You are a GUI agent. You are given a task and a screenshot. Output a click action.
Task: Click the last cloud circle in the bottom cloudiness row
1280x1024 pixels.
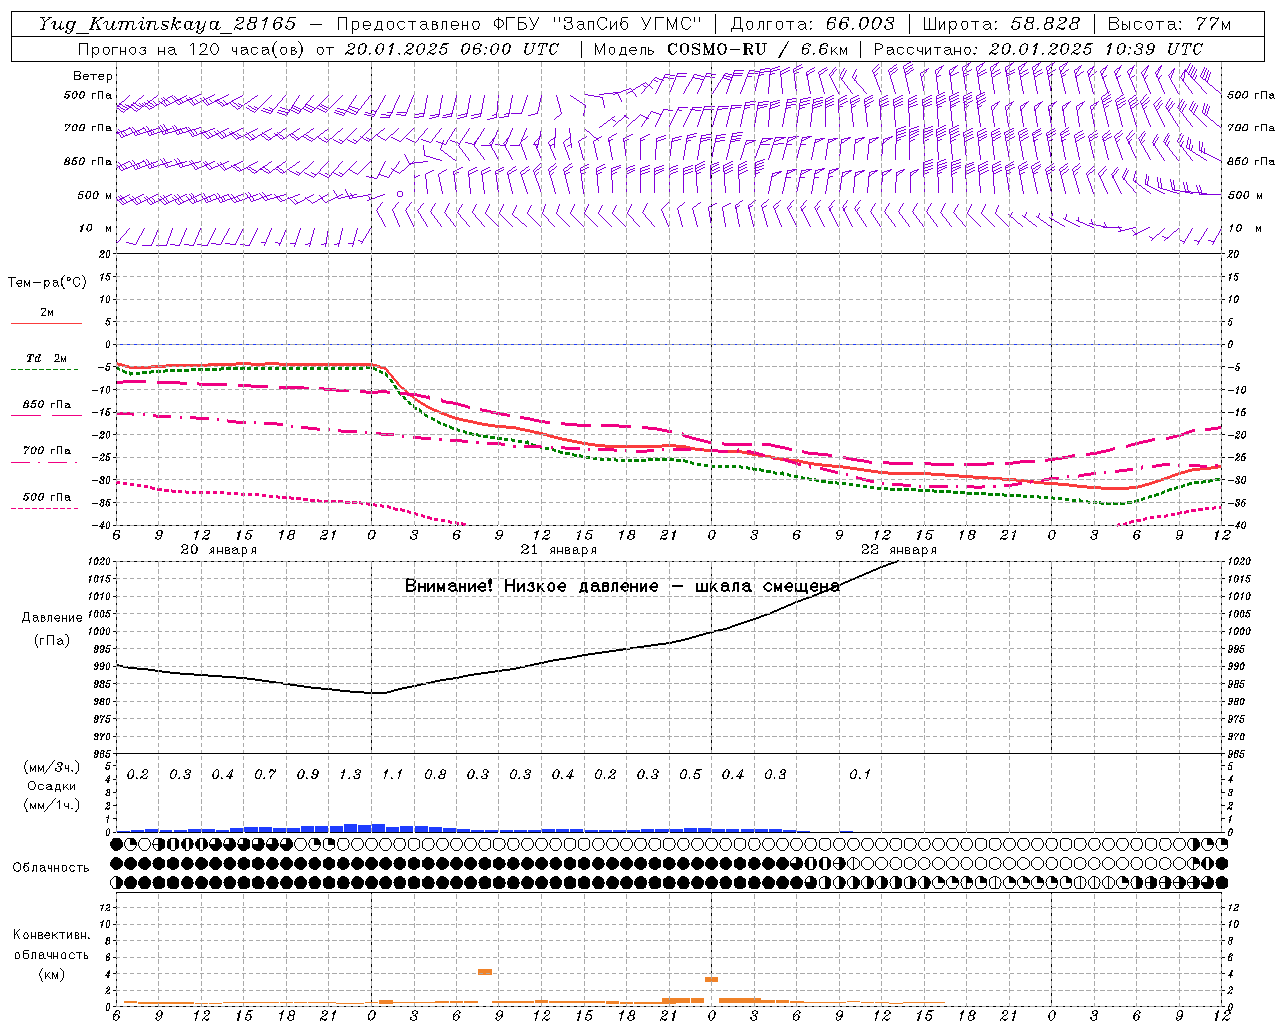[1221, 882]
